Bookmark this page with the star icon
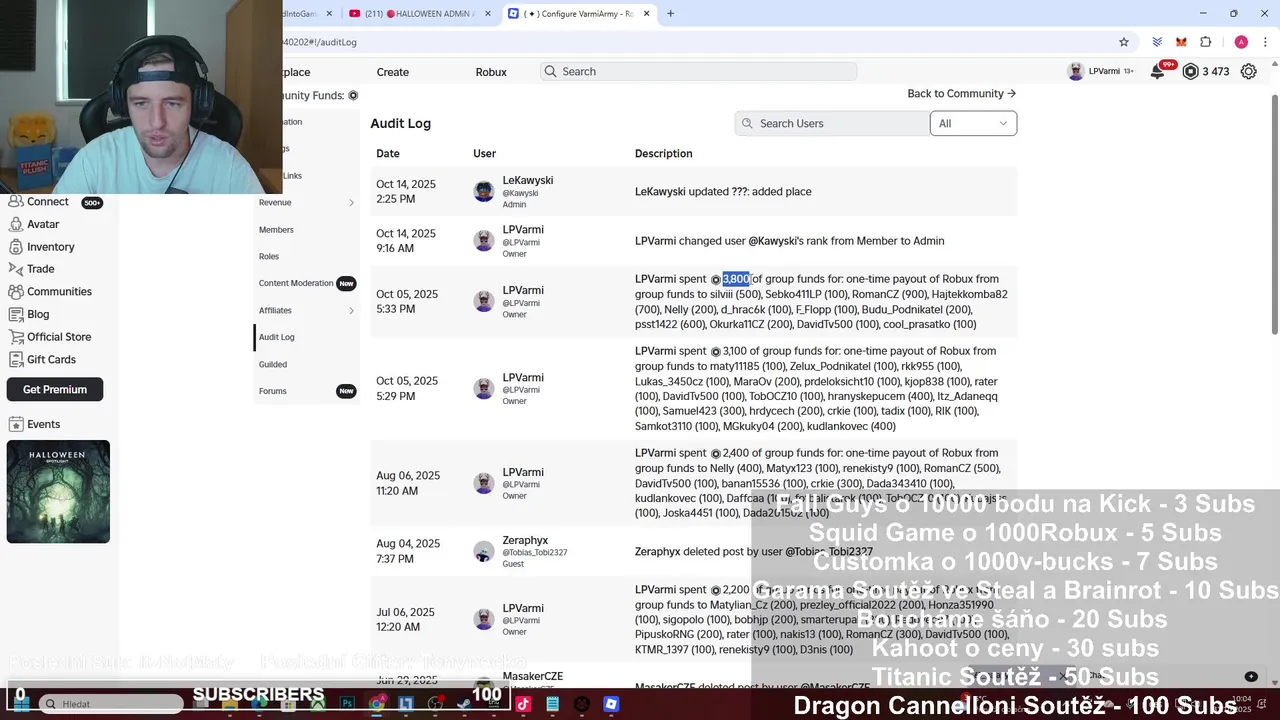 click(x=1124, y=42)
